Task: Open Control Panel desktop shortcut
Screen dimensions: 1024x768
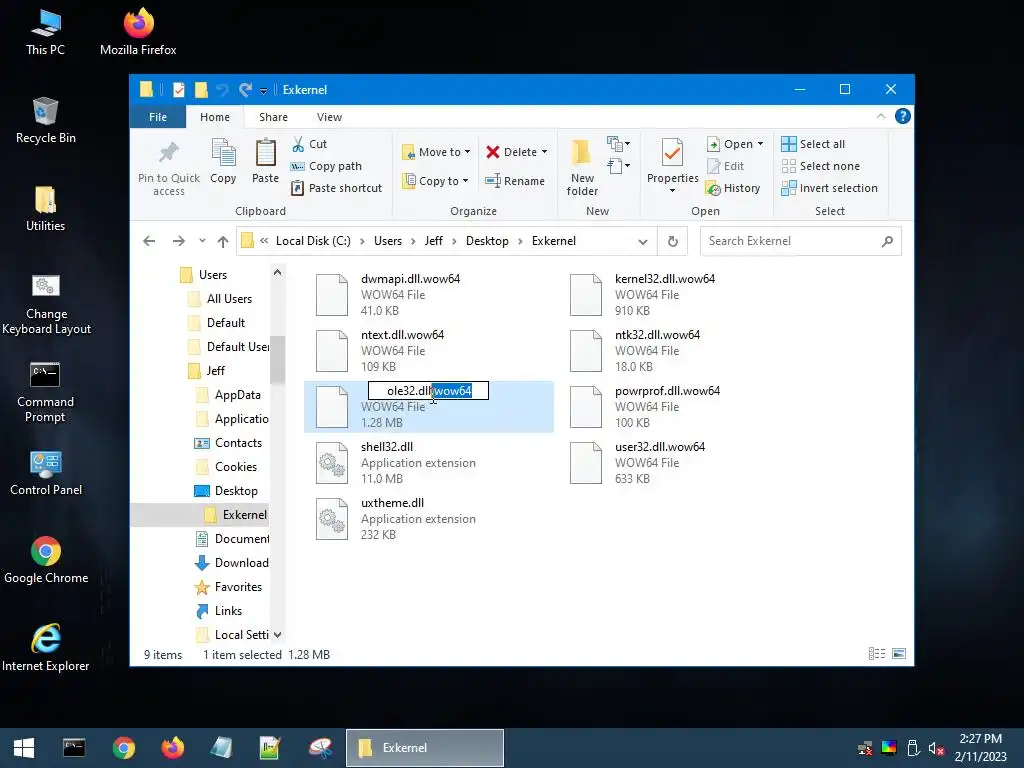Action: tap(46, 472)
